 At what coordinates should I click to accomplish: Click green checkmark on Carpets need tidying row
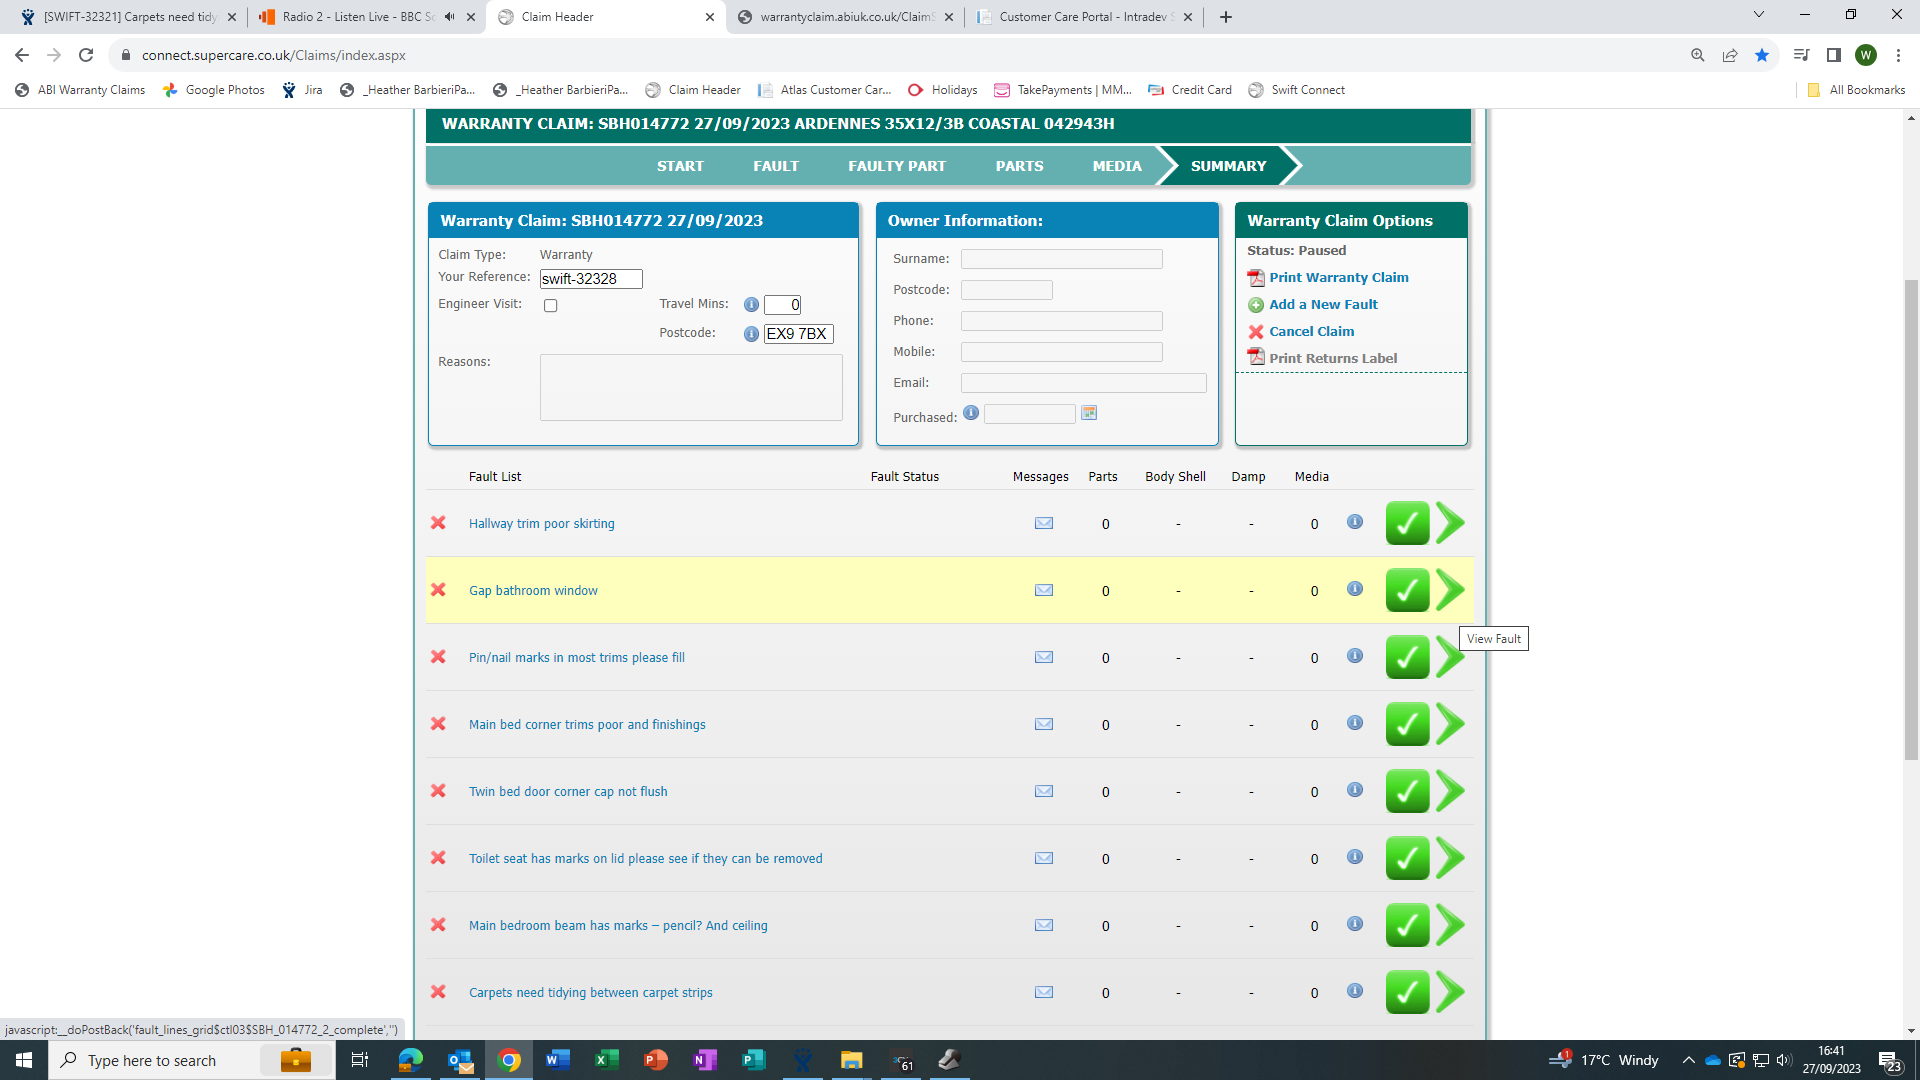click(1406, 993)
